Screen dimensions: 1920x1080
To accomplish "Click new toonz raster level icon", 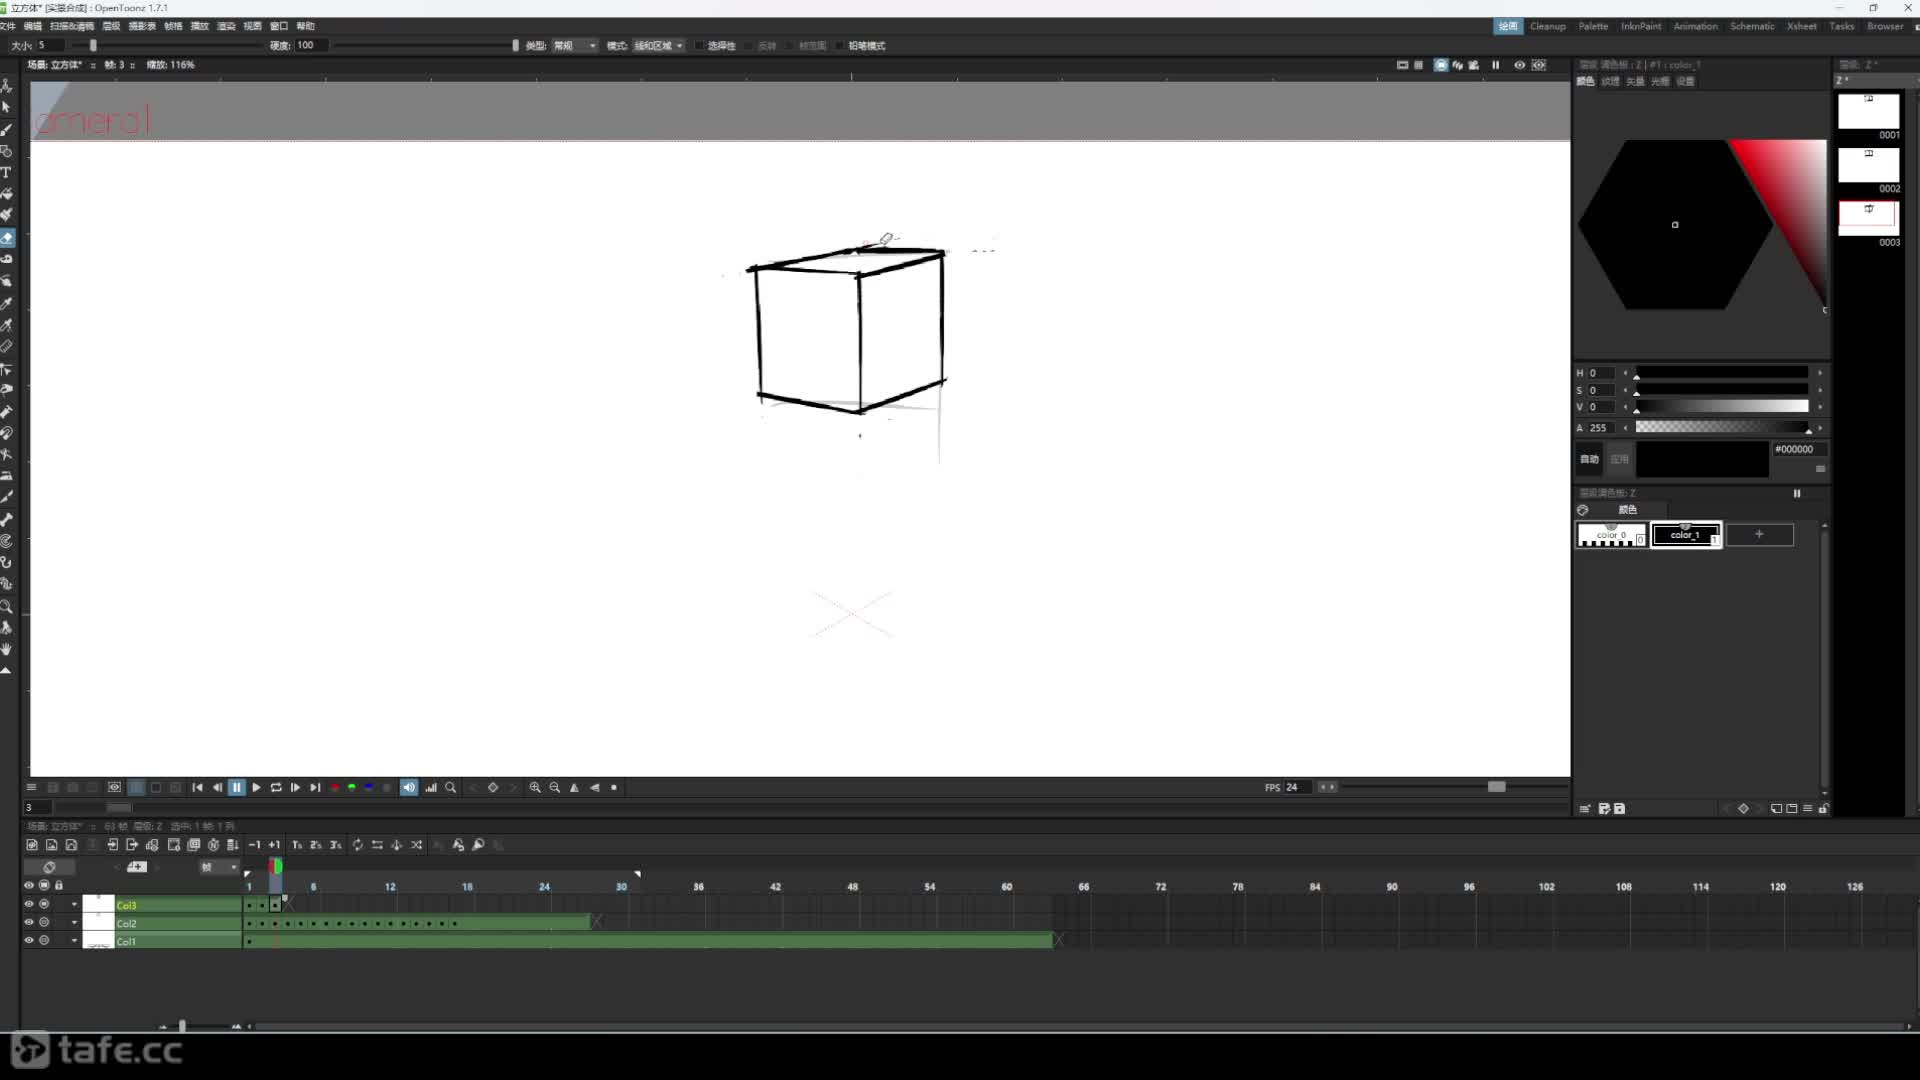I will [x=32, y=845].
